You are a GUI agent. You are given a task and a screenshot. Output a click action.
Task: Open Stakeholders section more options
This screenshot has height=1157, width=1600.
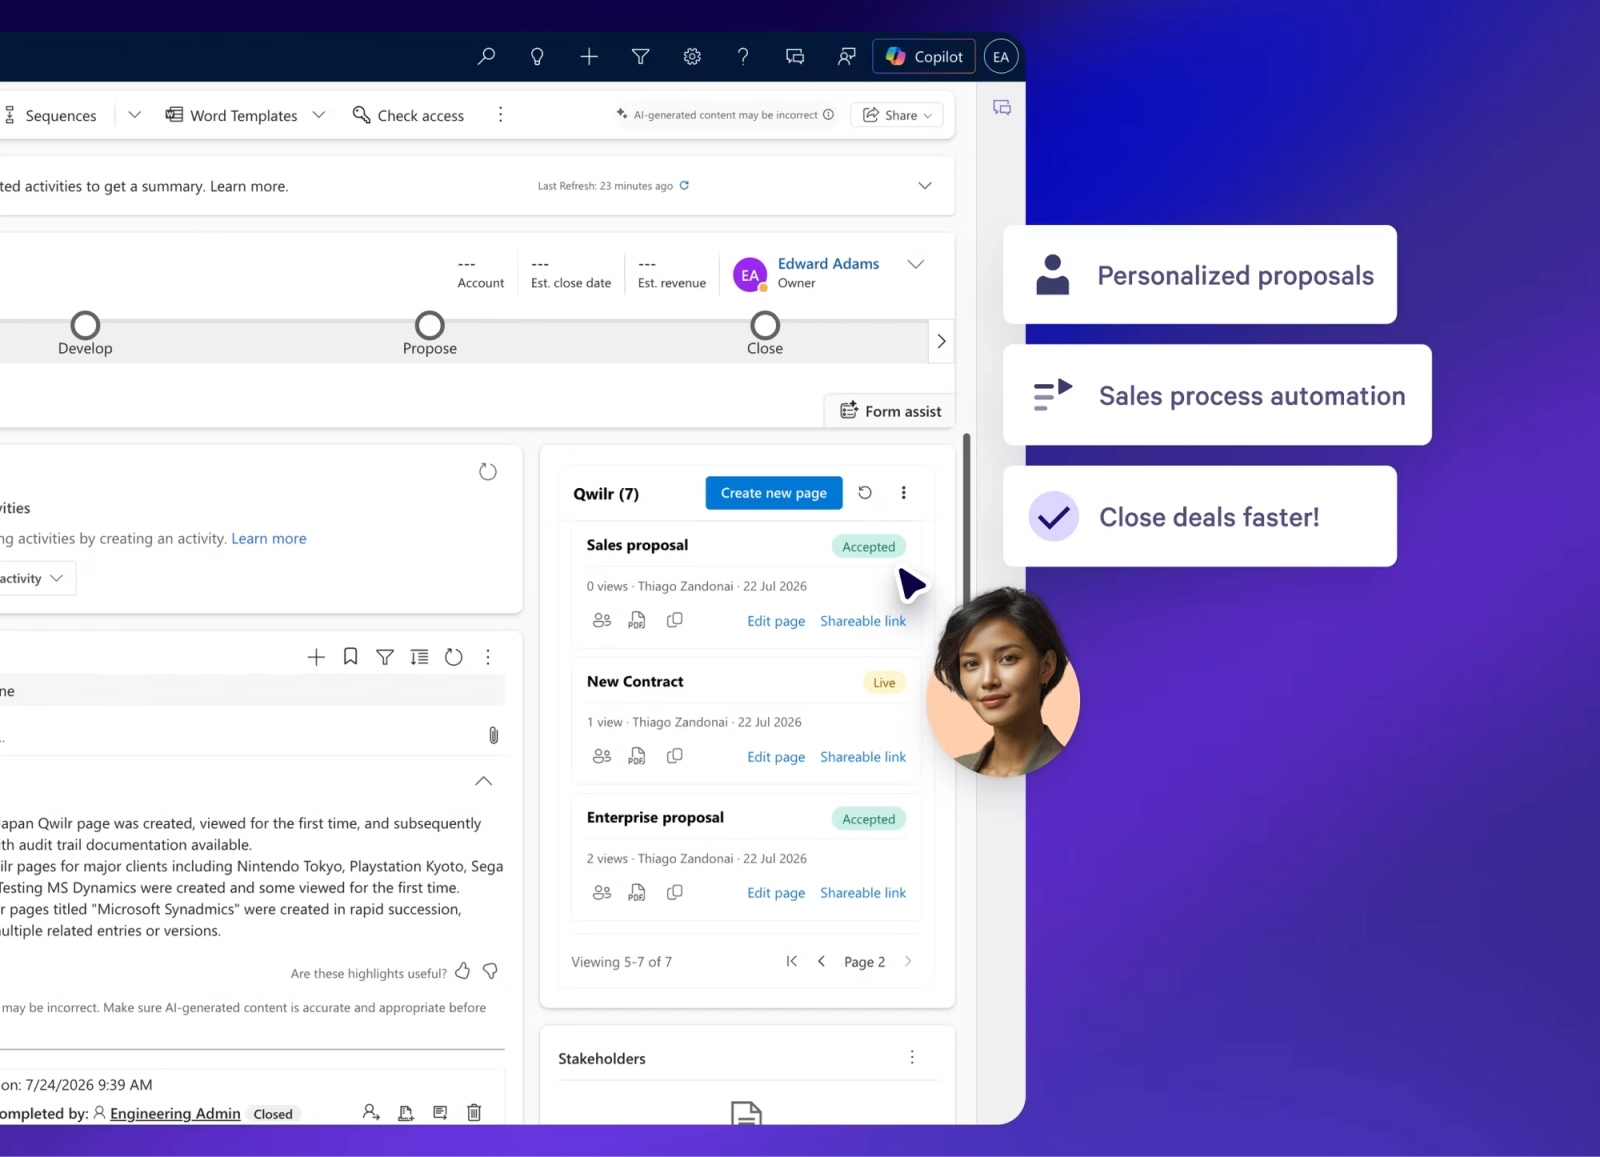pyautogui.click(x=912, y=1057)
